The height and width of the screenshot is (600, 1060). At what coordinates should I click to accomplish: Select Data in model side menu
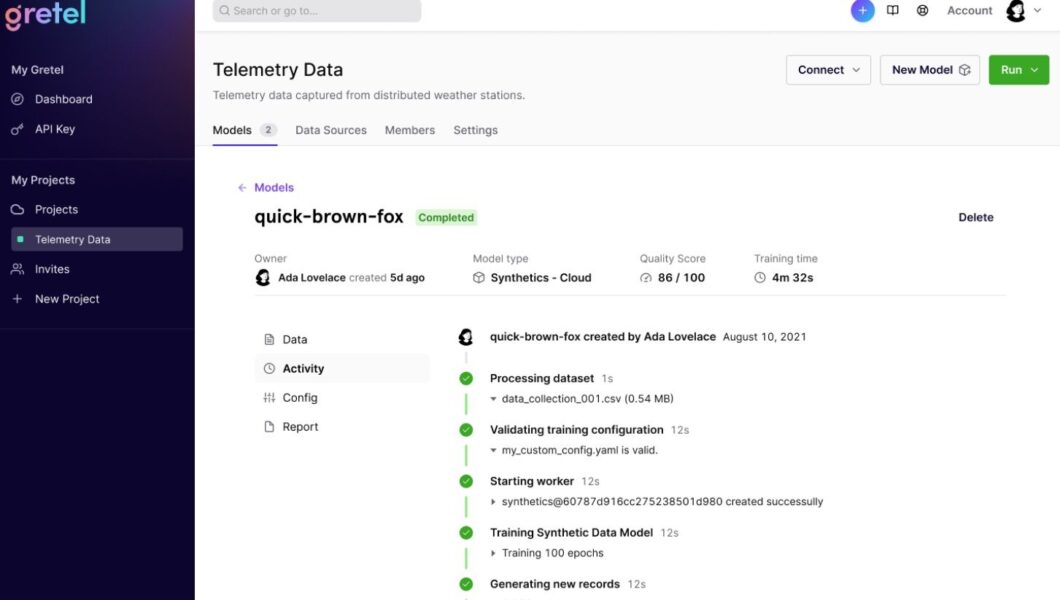[x=342, y=339]
